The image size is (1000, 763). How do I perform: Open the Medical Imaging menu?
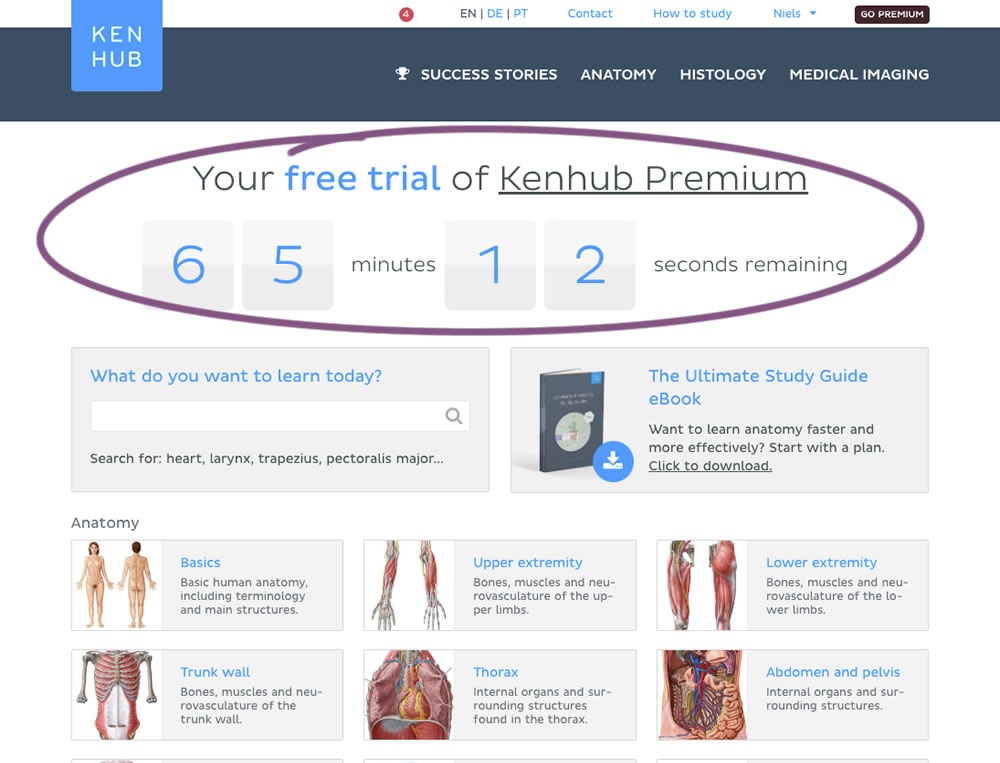[859, 75]
